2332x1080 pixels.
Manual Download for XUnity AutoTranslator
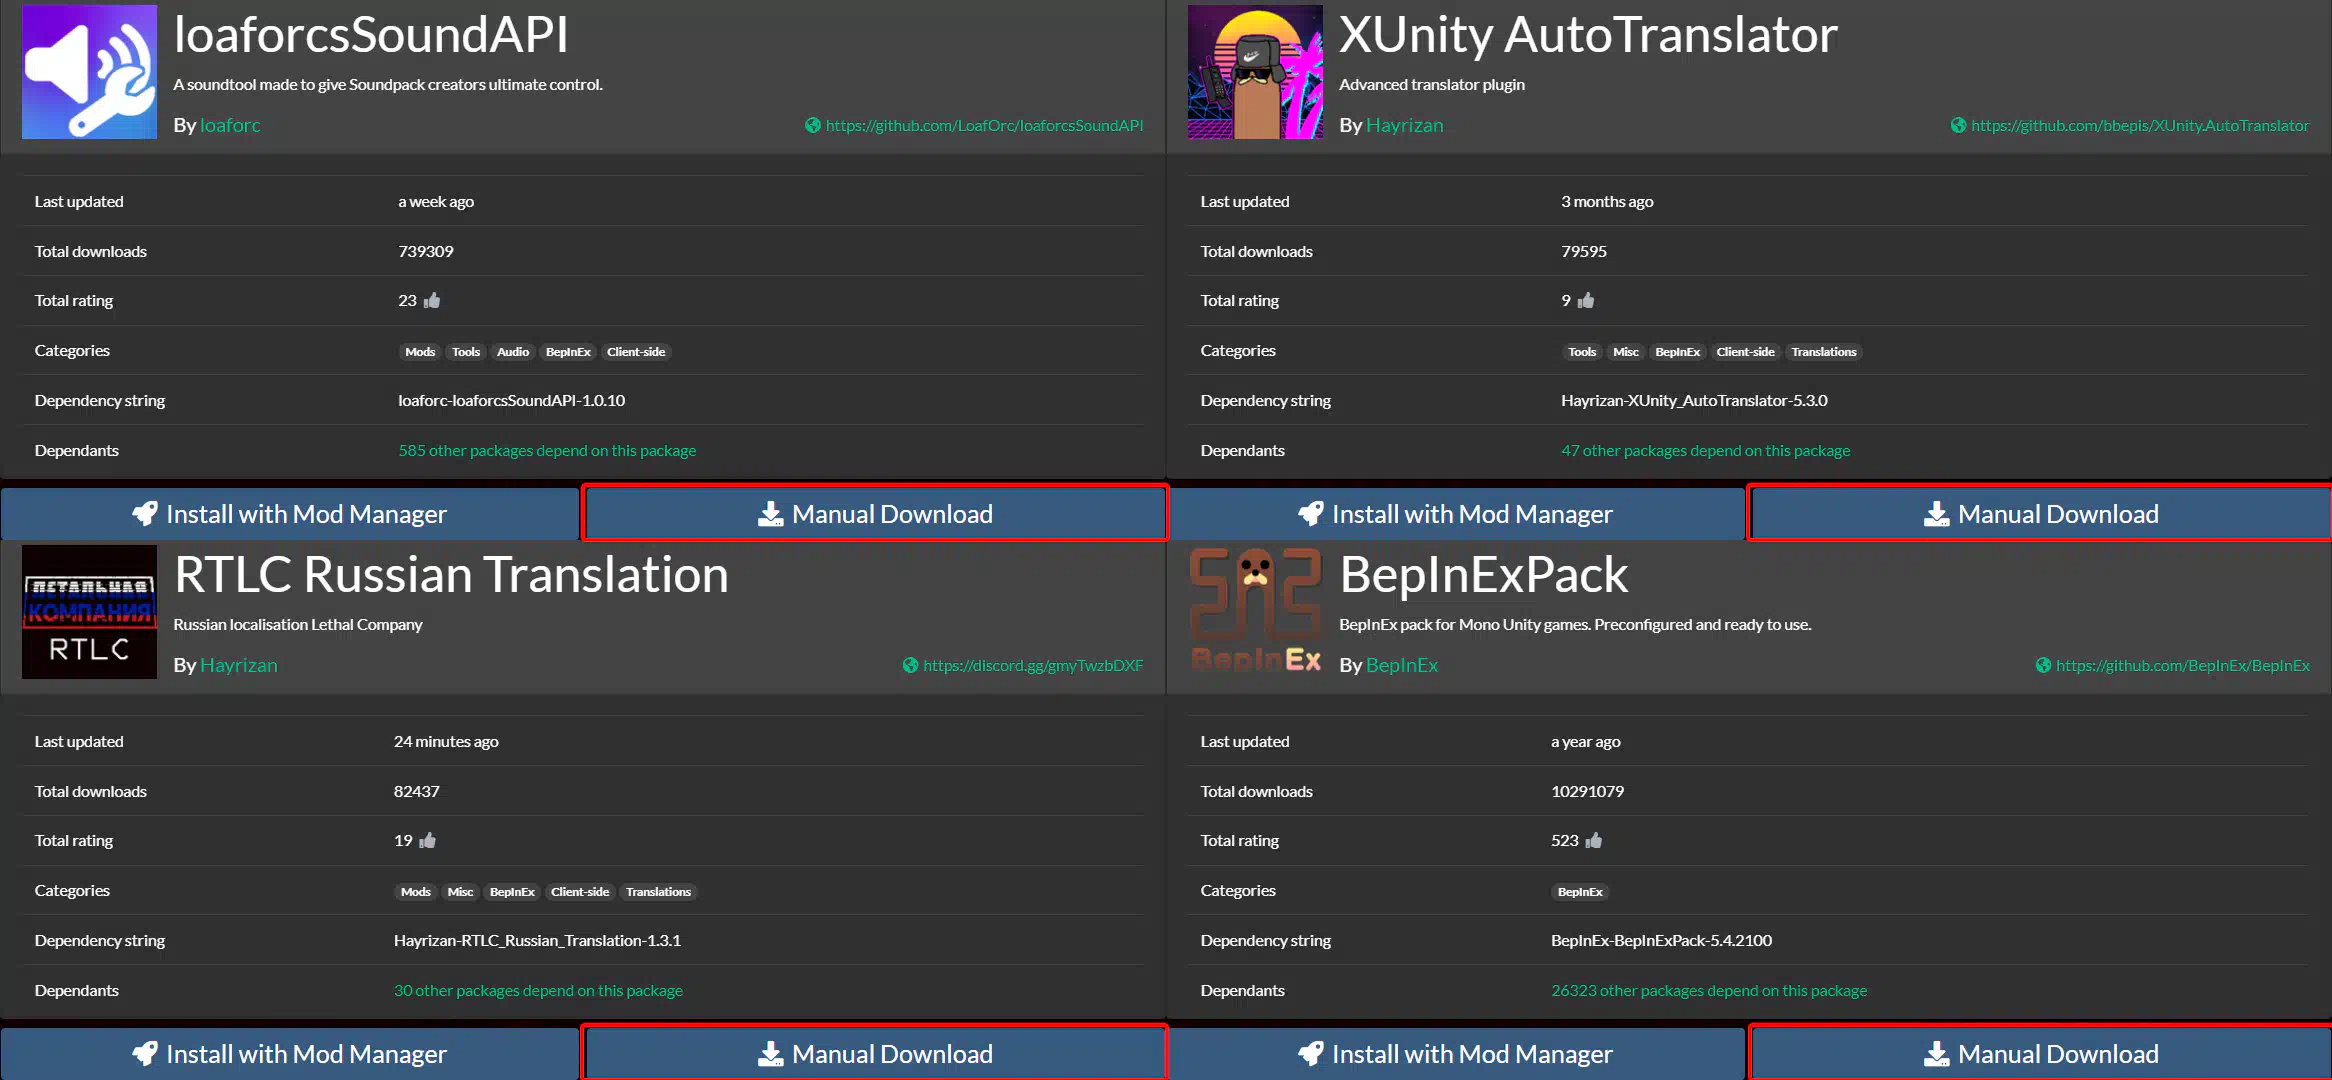point(2040,514)
